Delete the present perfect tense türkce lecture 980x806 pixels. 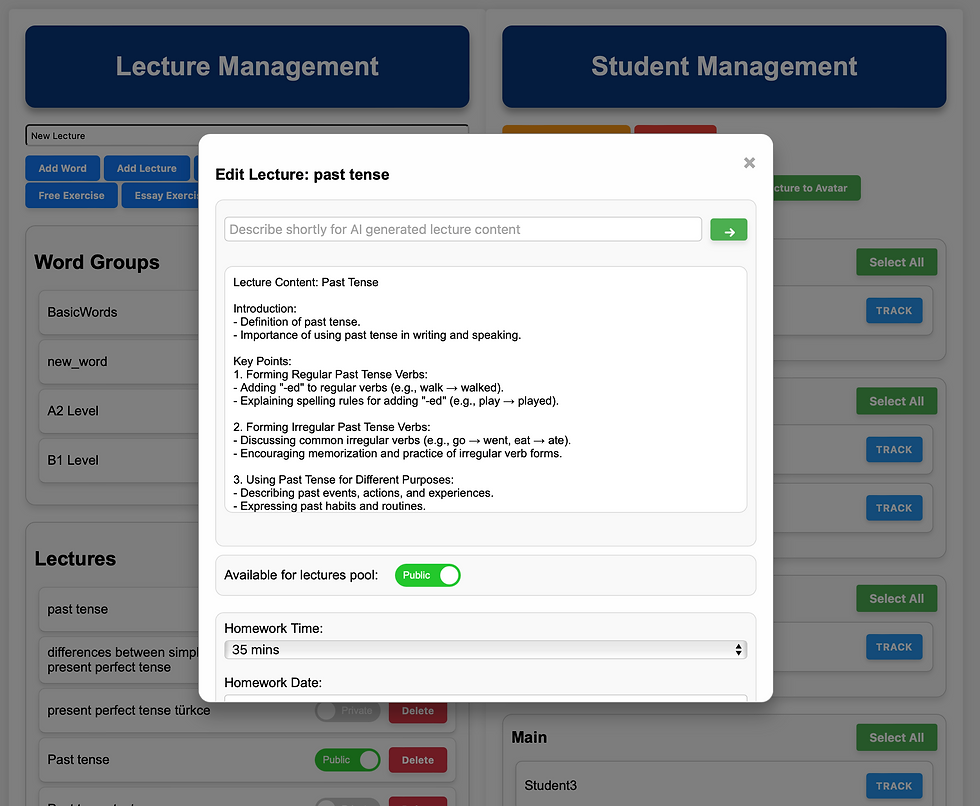click(x=417, y=711)
